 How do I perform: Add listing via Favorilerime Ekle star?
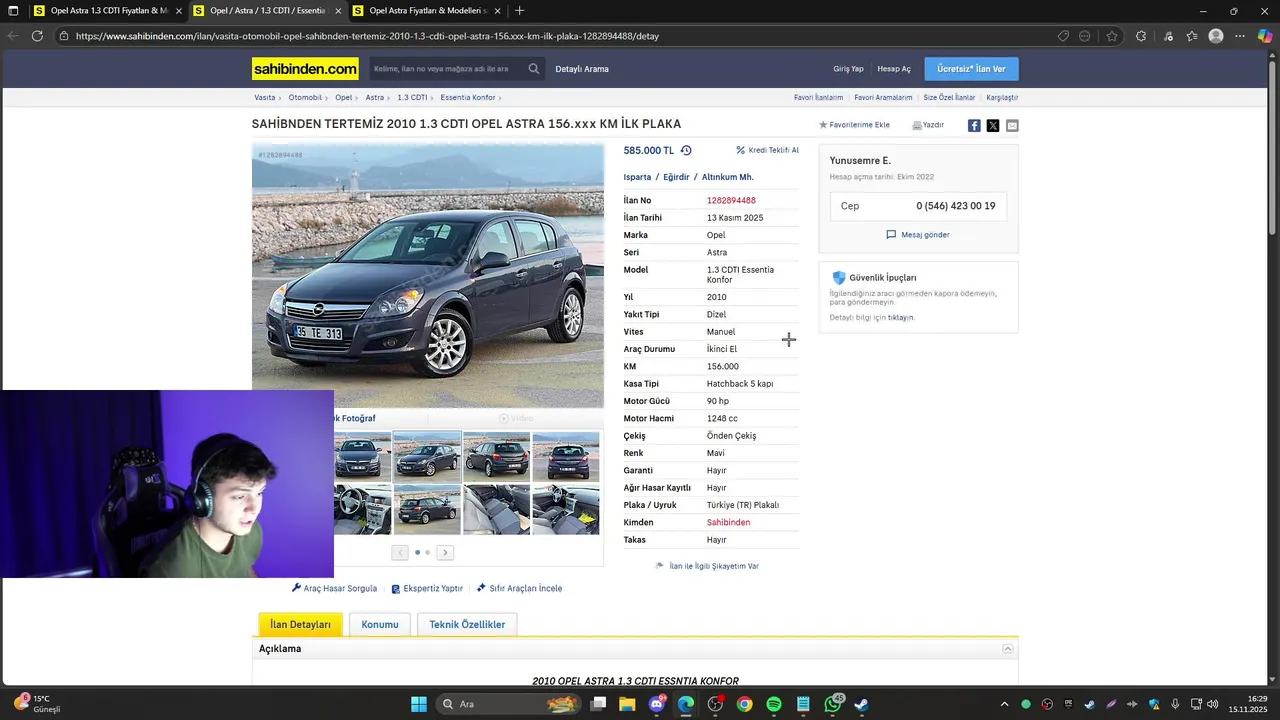[854, 125]
